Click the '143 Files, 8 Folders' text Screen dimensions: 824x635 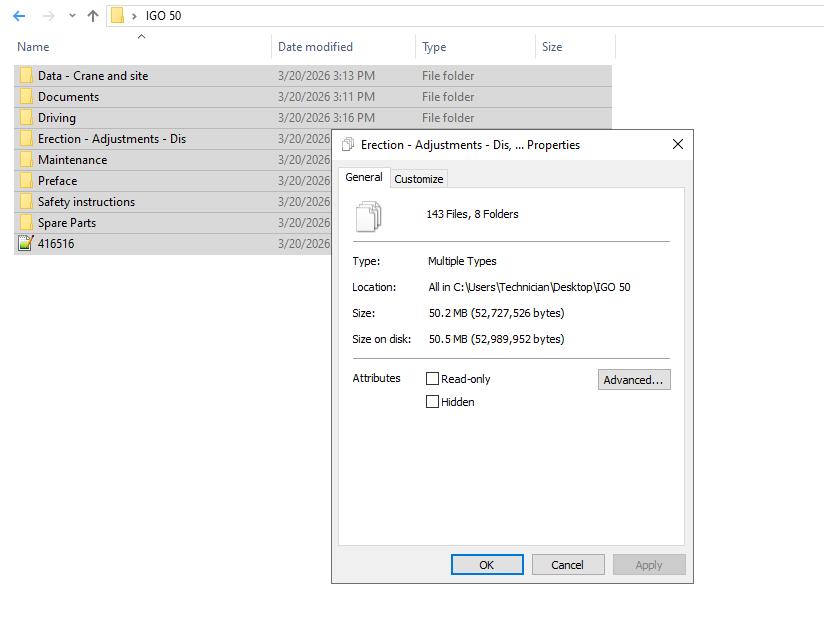click(x=472, y=214)
